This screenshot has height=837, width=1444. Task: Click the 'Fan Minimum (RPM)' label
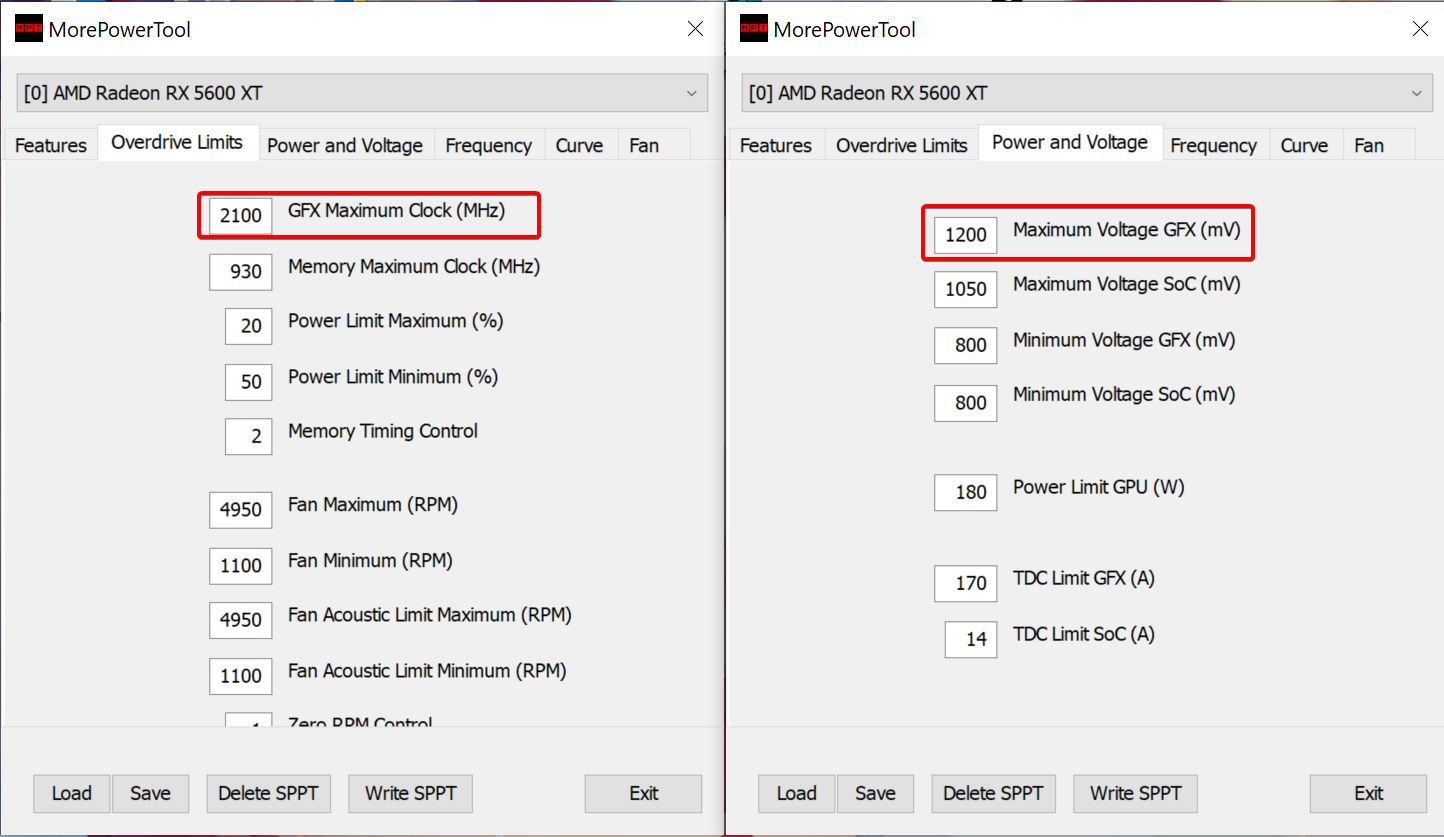[371, 561]
